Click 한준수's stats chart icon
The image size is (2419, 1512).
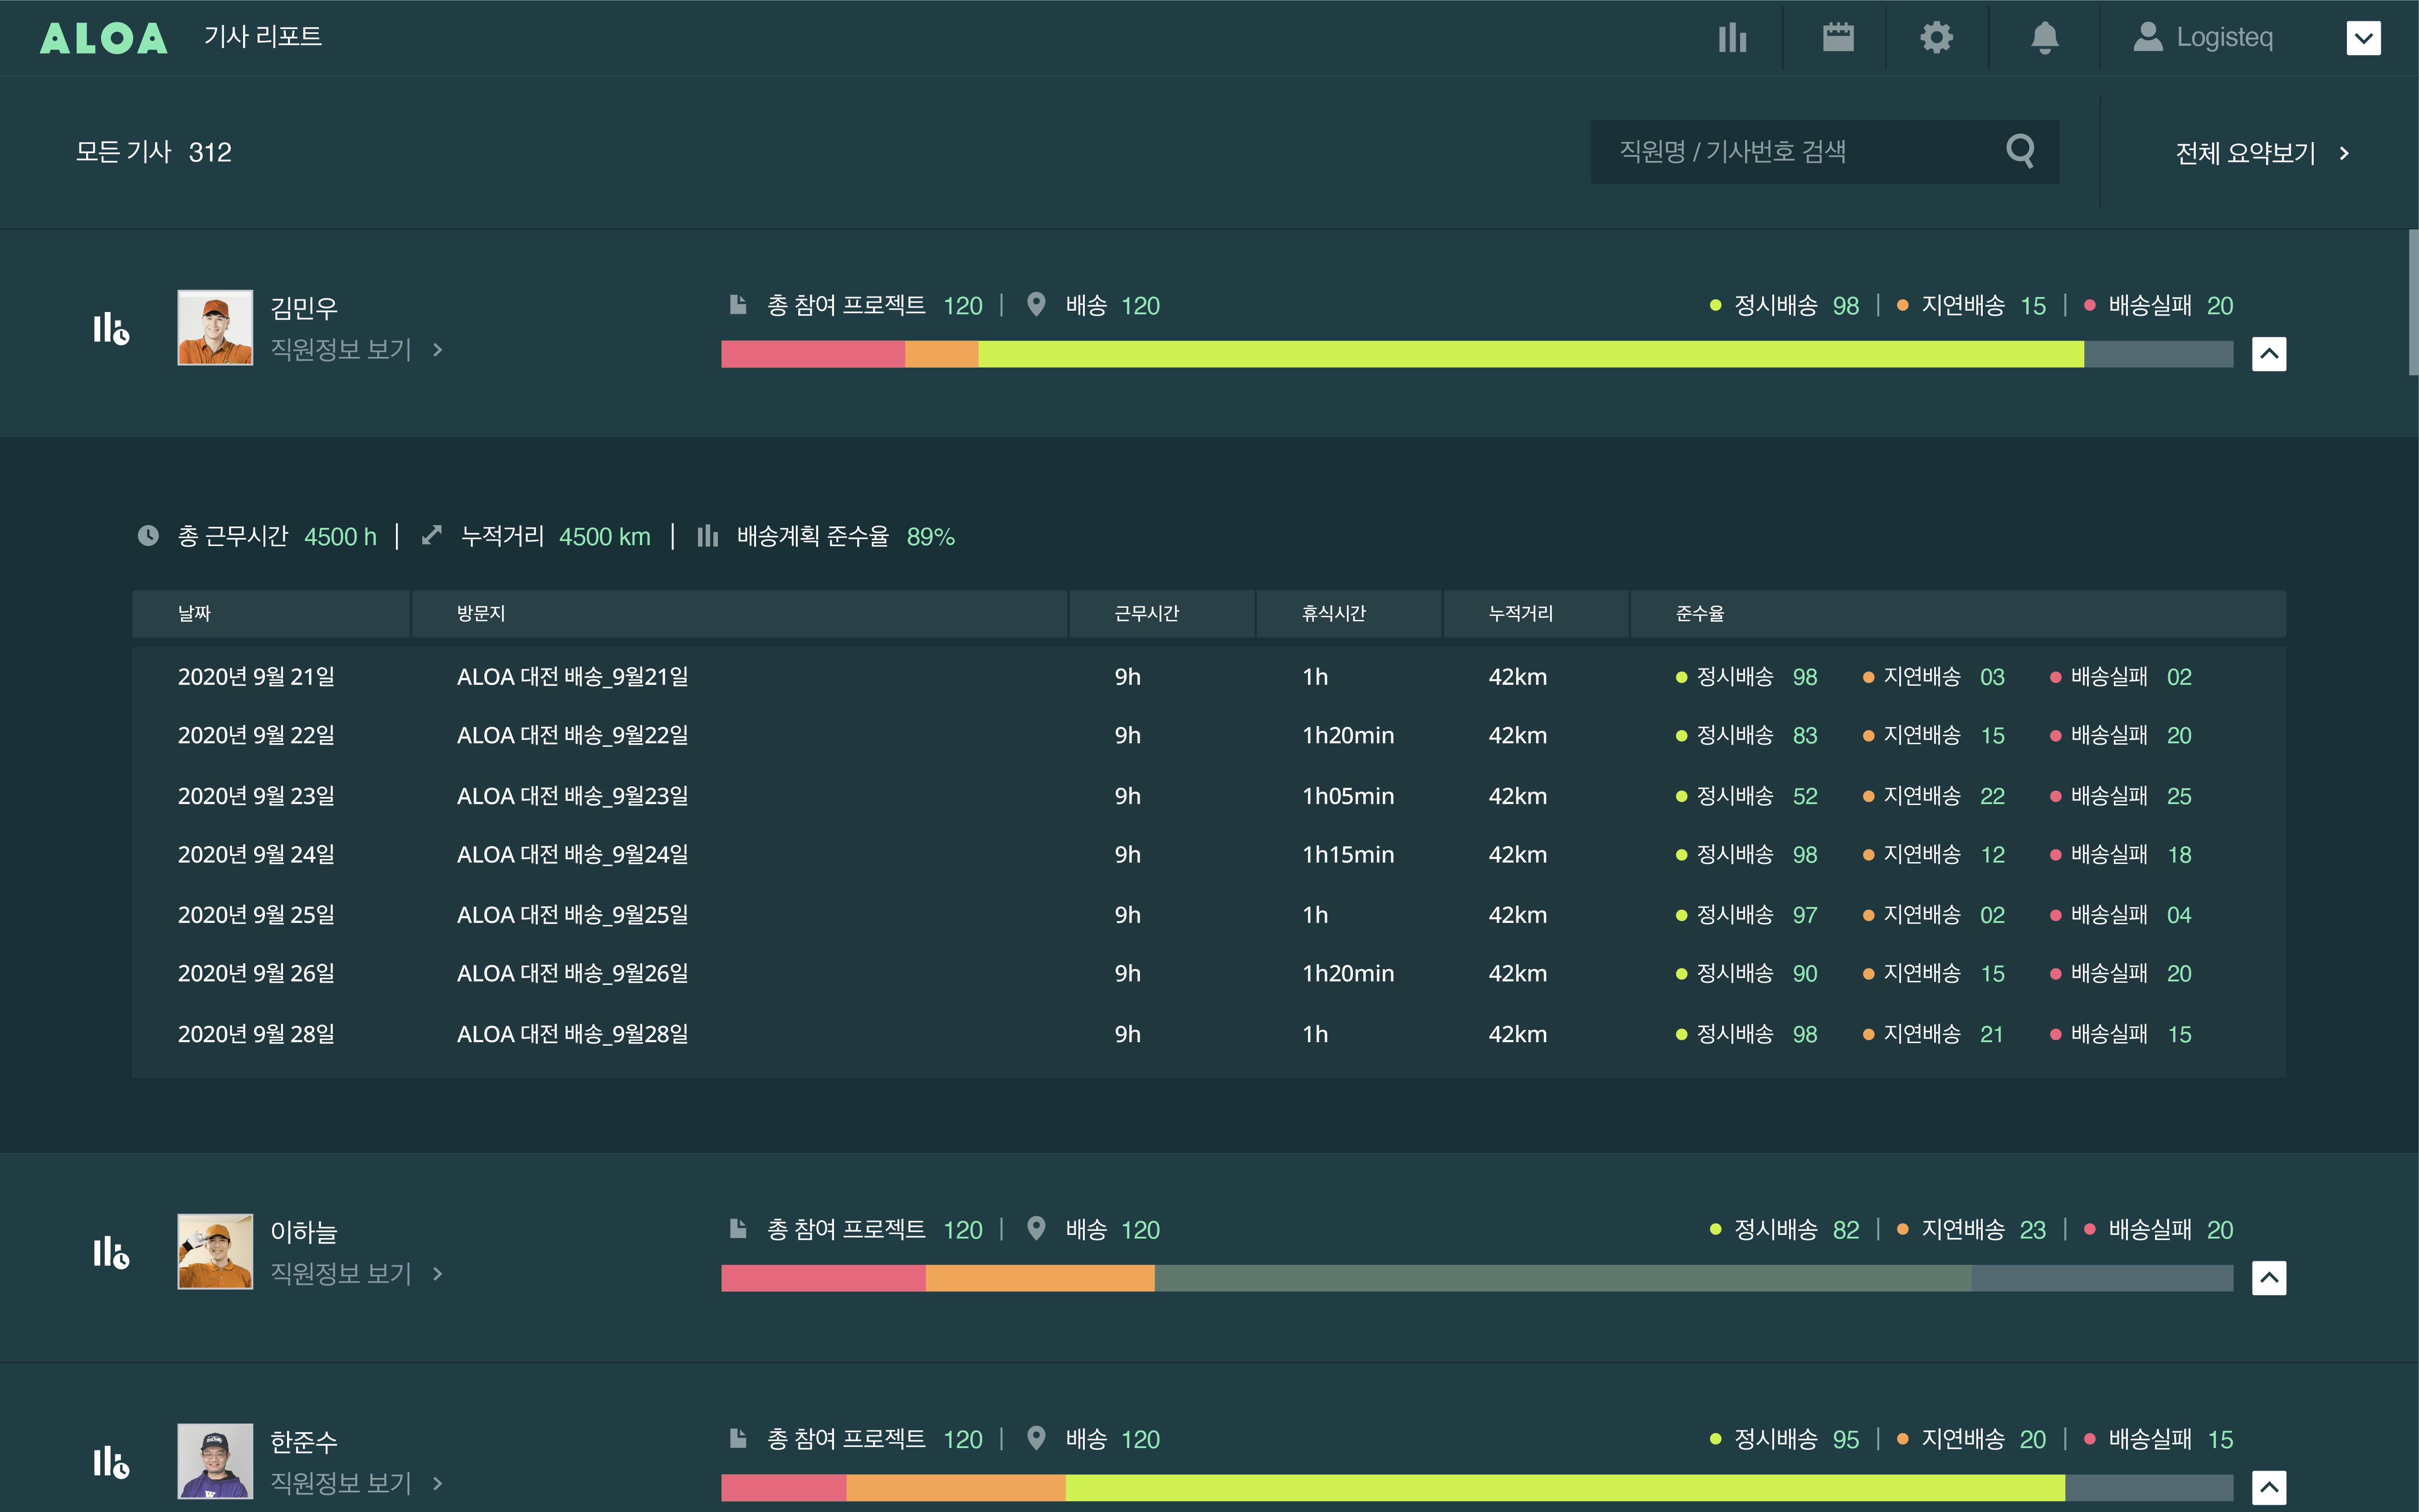[111, 1462]
